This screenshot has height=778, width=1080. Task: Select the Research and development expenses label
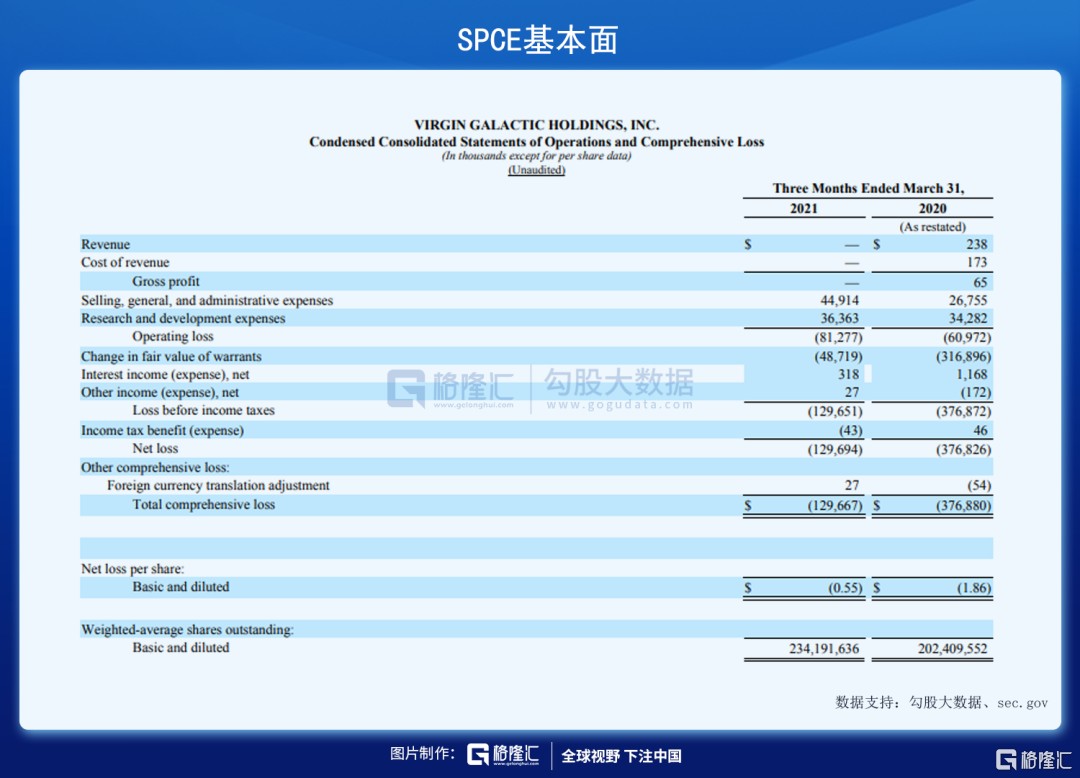183,319
